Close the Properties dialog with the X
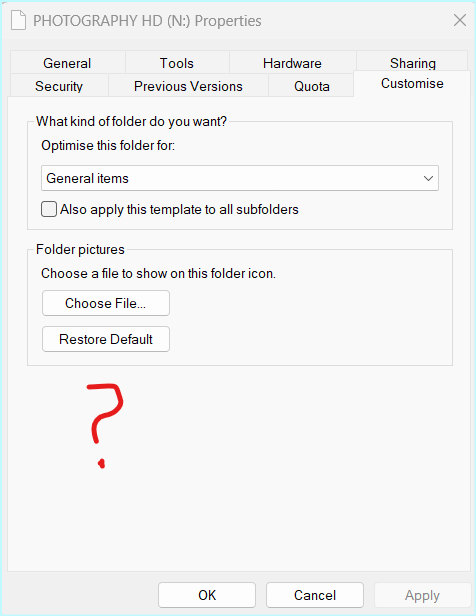This screenshot has height=616, width=476. 460,20
